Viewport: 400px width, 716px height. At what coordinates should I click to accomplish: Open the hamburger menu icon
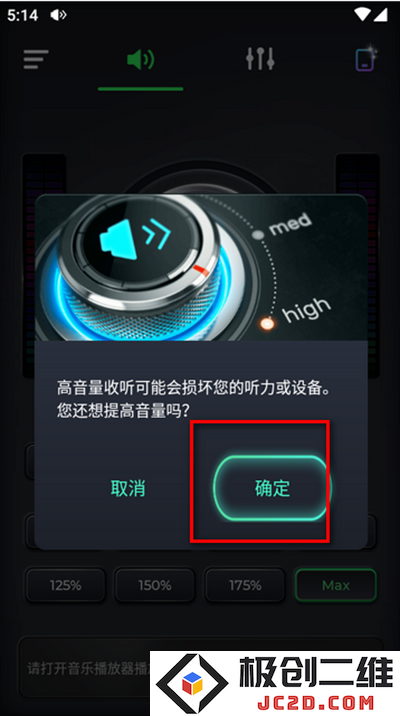(36, 59)
